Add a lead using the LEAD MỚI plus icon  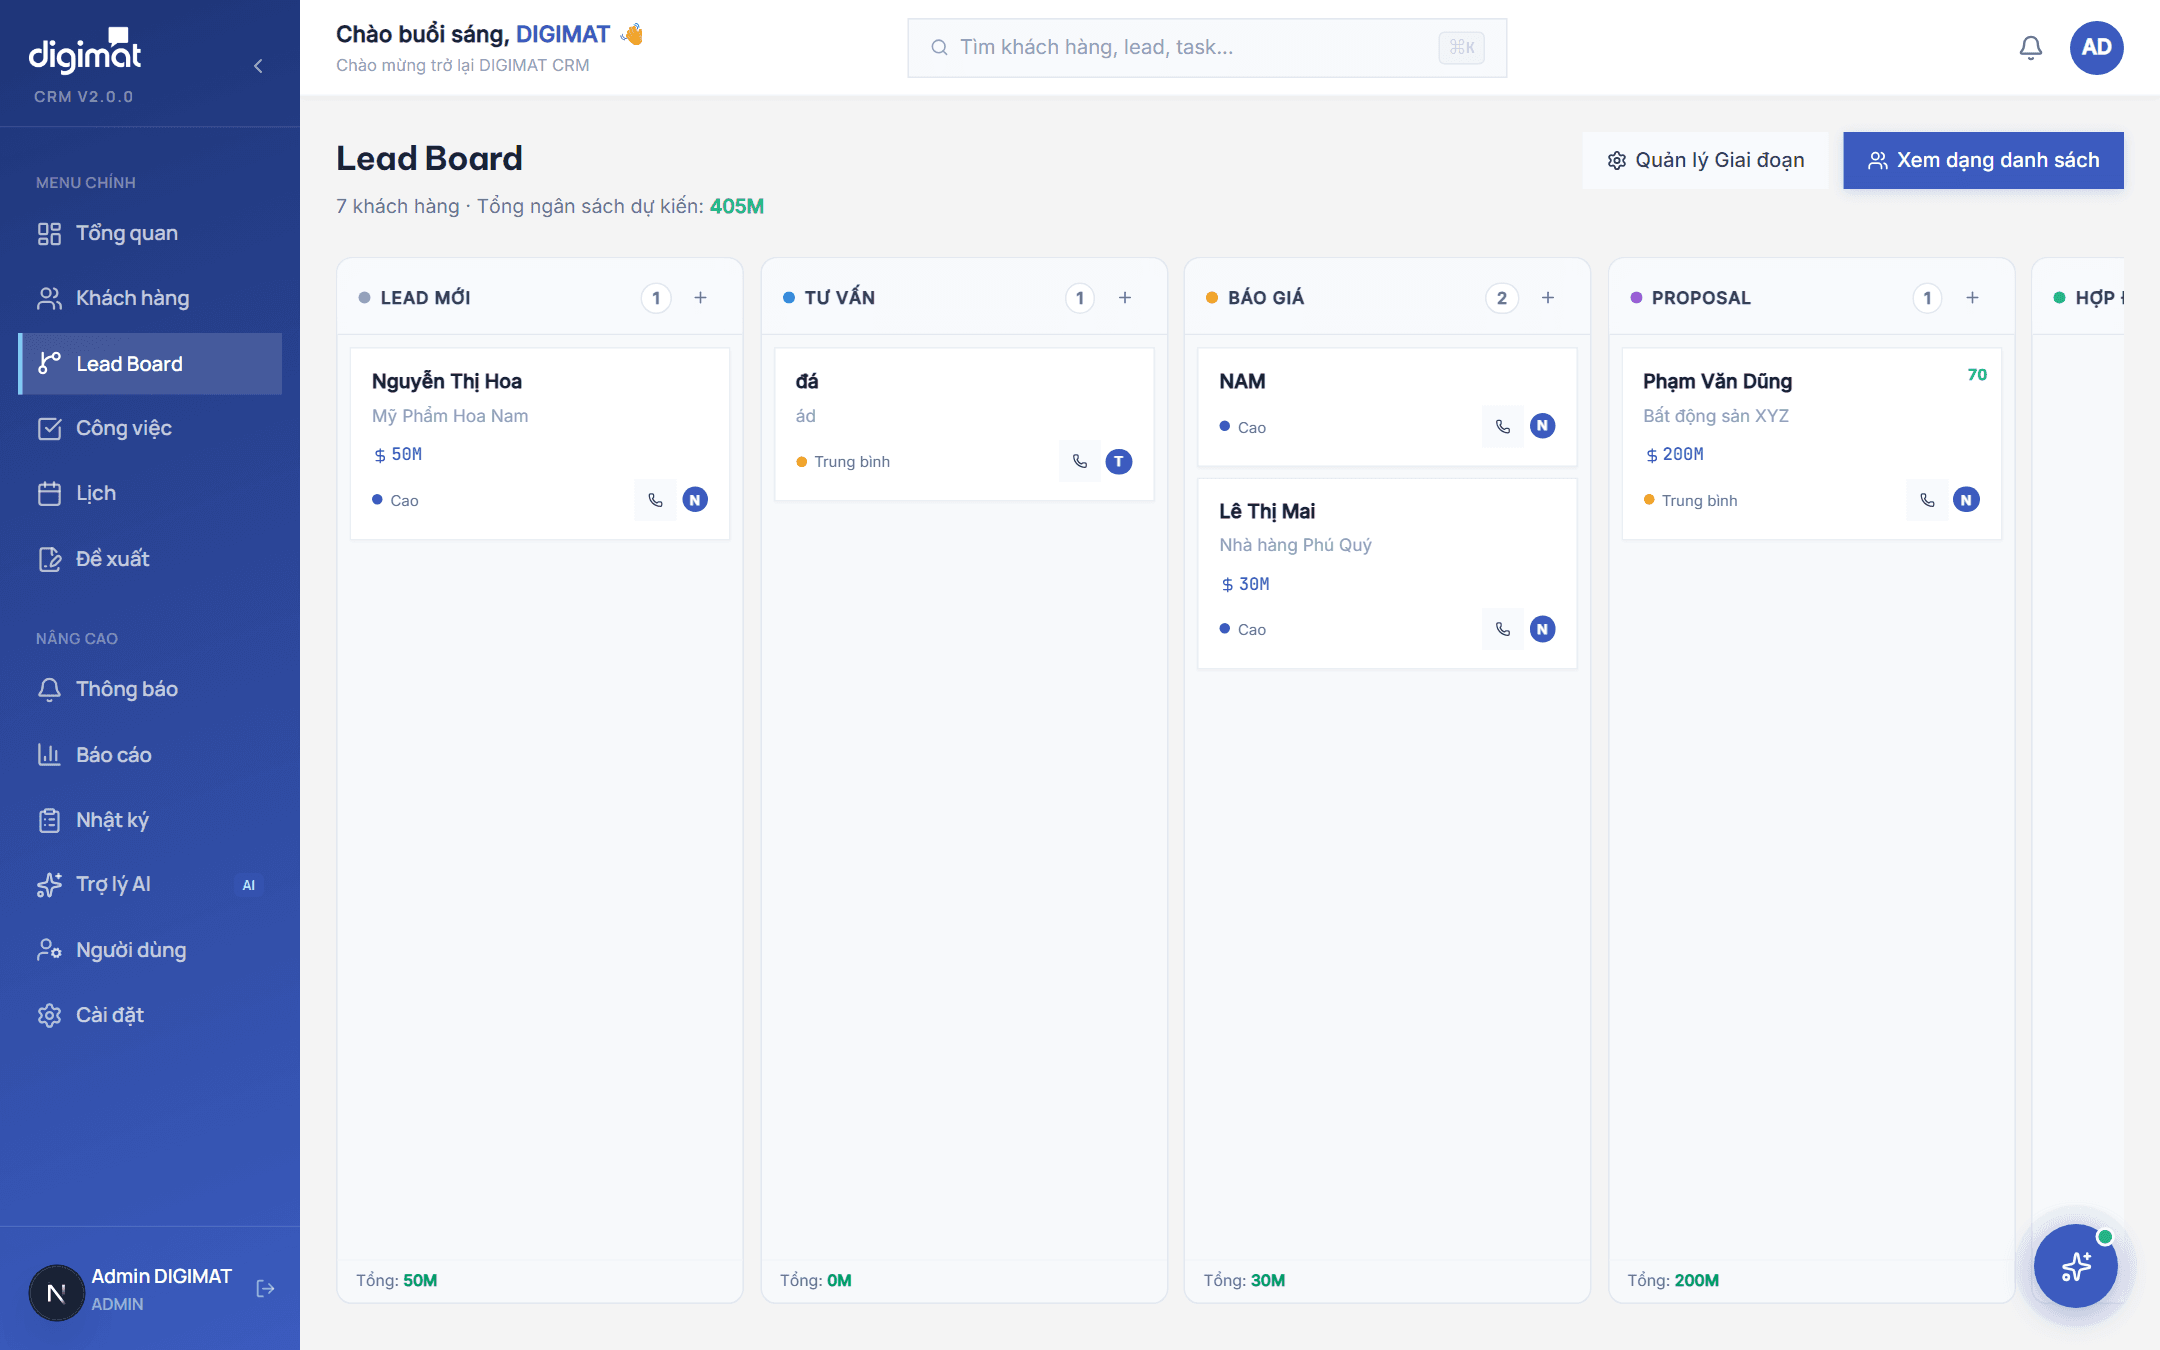point(701,298)
